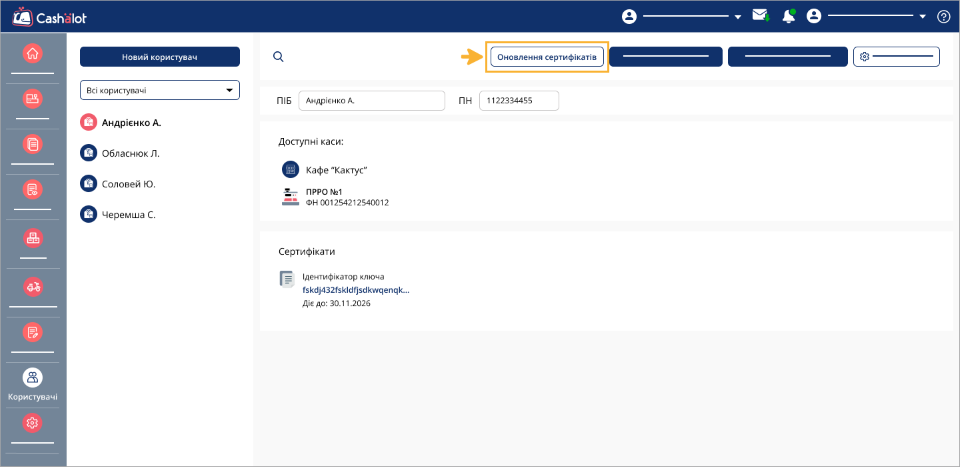Click the avatar icon beside Обласнюк Л.
This screenshot has width=960, height=467.
pos(88,153)
